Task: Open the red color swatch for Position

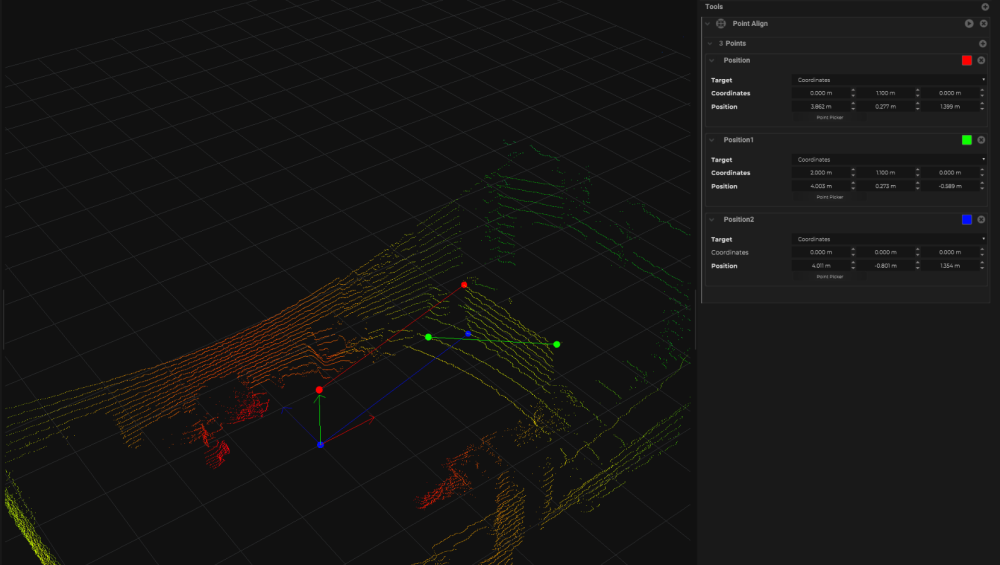Action: click(967, 61)
